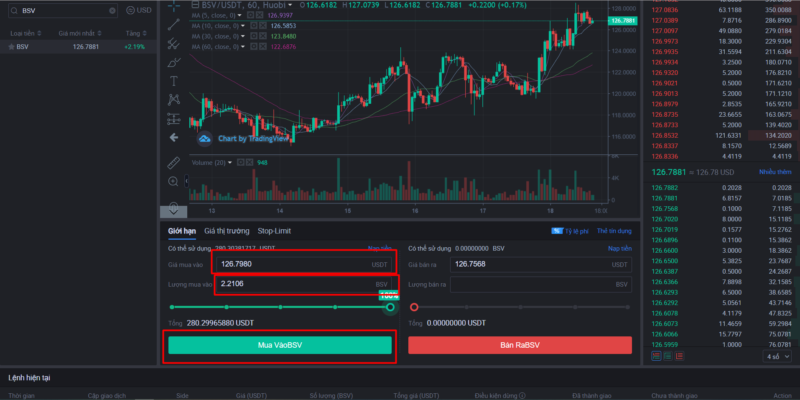Image resolution: width=800 pixels, height=400 pixels.
Task: Open BSV/USDT symbol dropdown arrow
Action: (x=290, y=5)
